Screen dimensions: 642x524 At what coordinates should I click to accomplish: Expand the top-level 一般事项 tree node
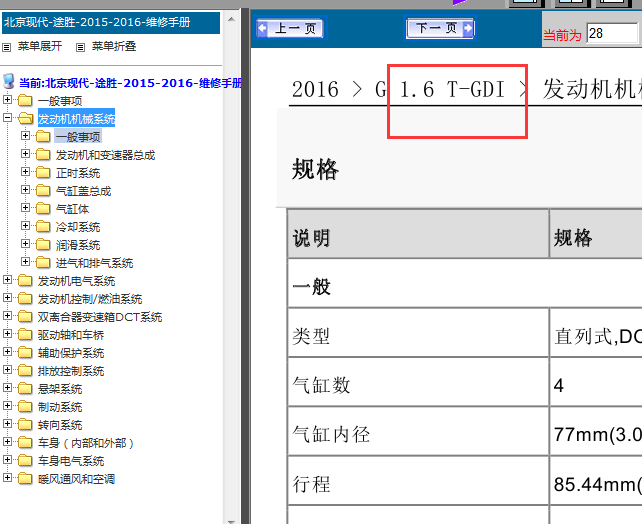[7, 99]
